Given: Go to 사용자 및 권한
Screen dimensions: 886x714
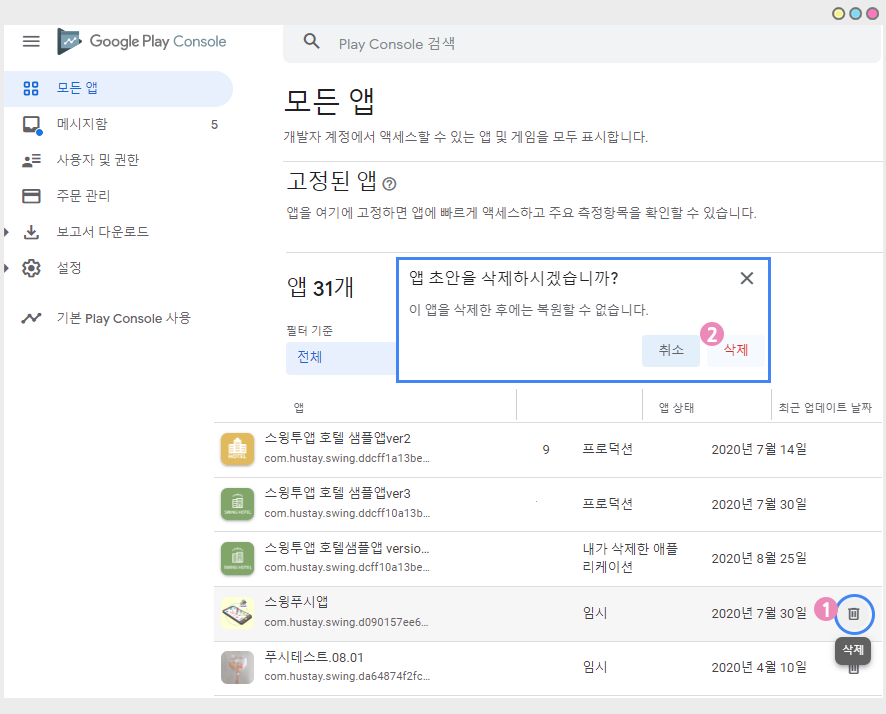Looking at the screenshot, I should pyautogui.click(x=97, y=160).
